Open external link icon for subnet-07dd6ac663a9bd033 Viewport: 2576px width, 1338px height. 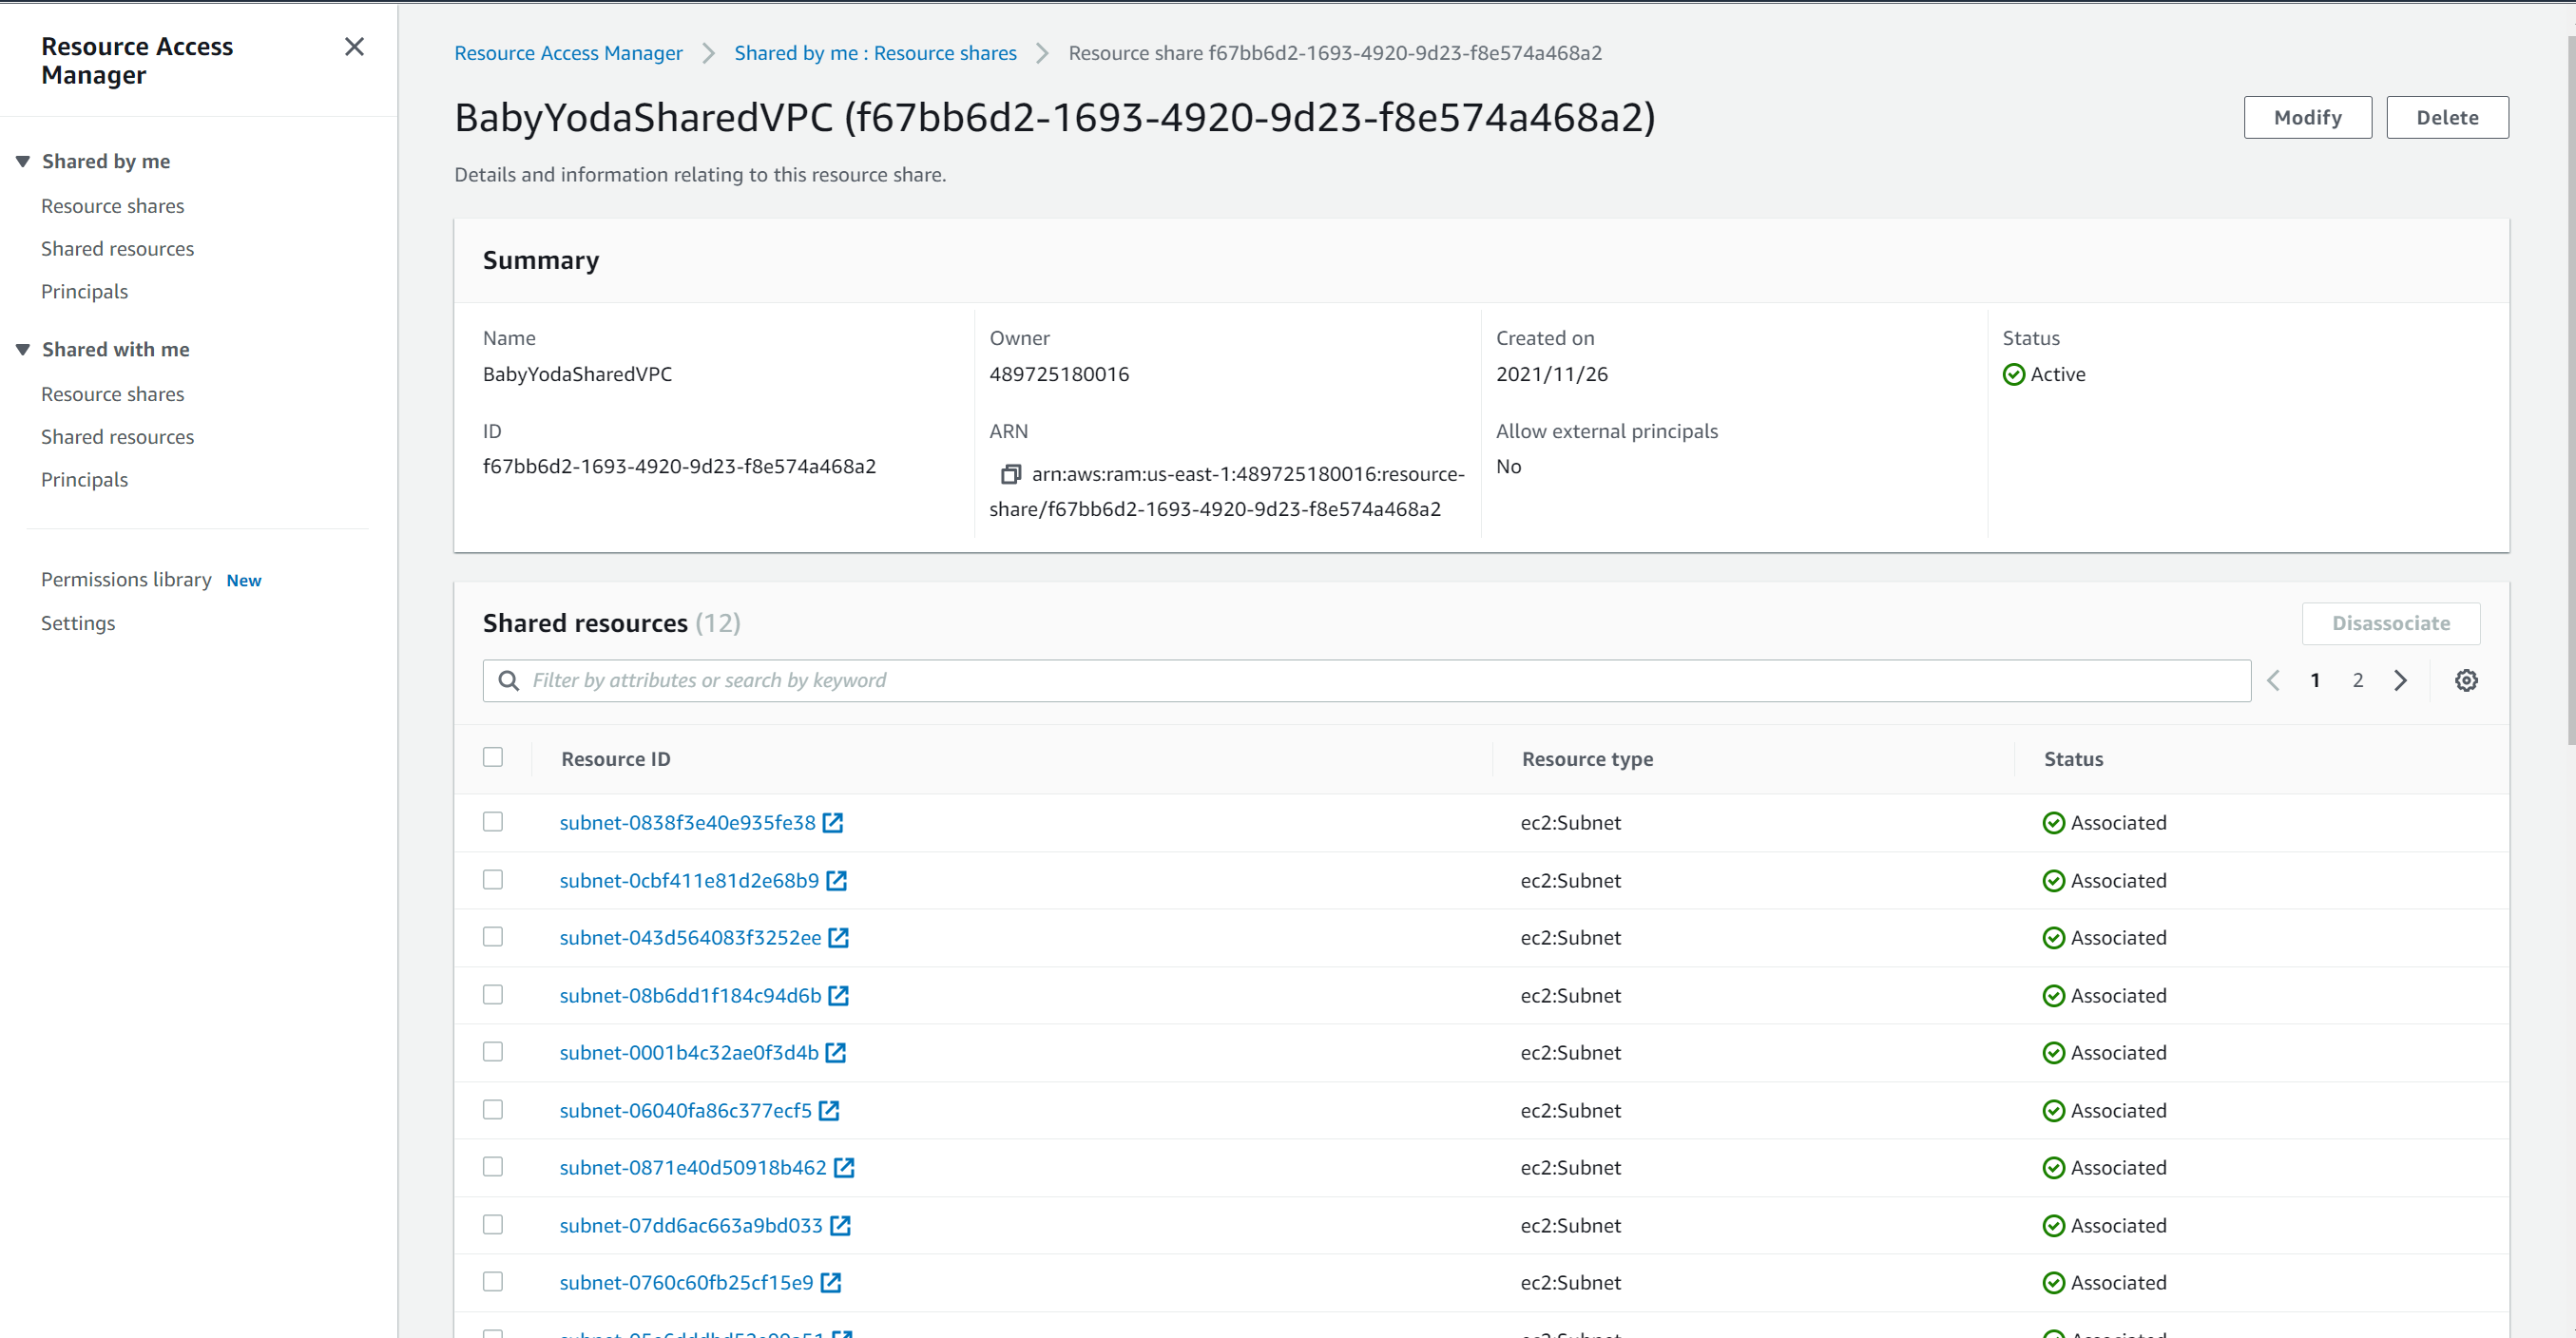(x=840, y=1225)
